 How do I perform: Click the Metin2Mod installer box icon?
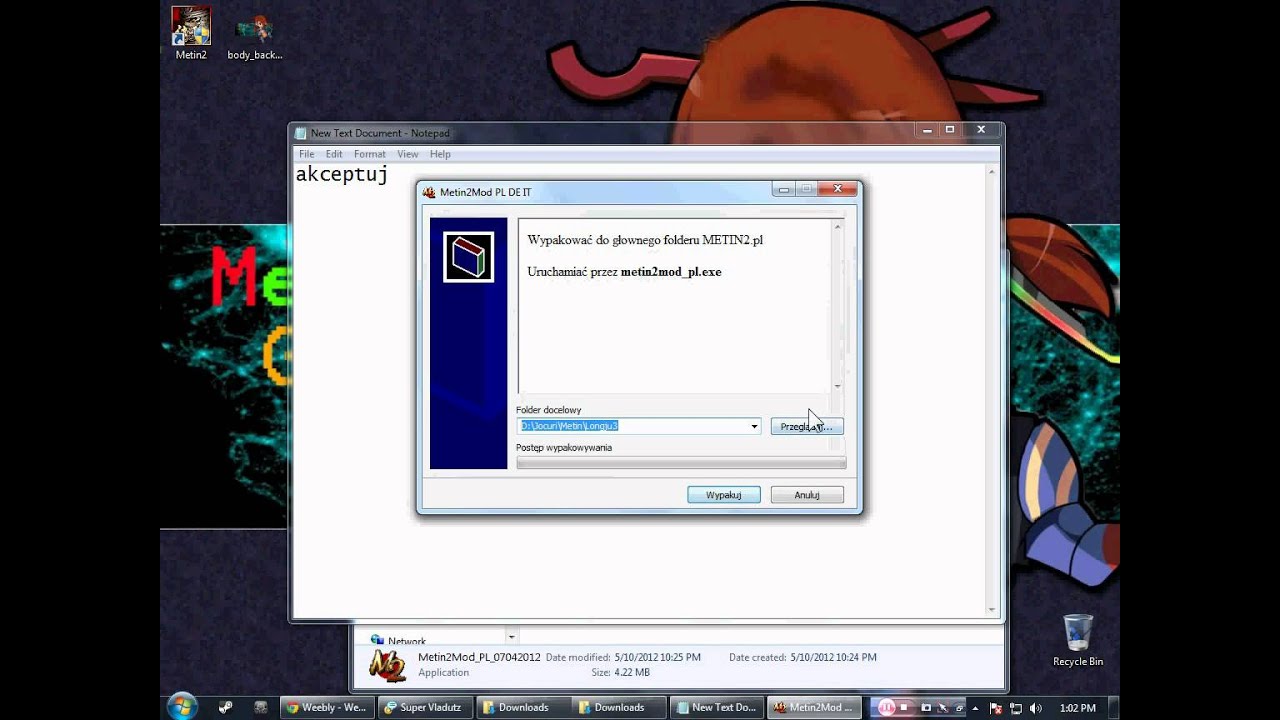point(469,257)
